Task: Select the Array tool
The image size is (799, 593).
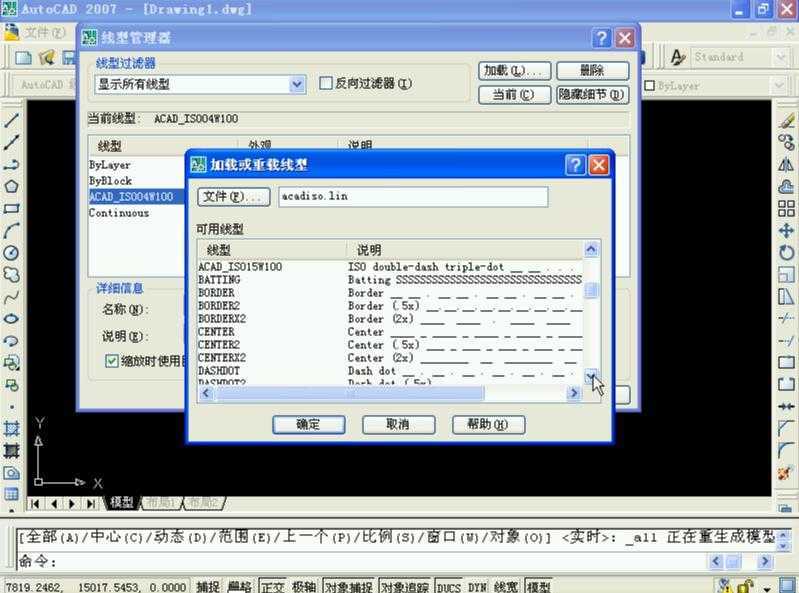Action: point(786,208)
